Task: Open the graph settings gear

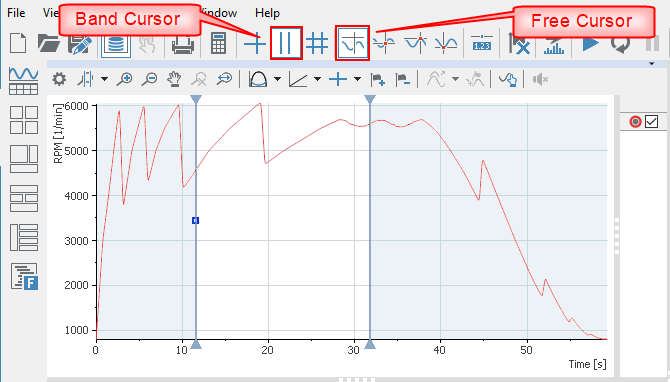Action: (59, 79)
